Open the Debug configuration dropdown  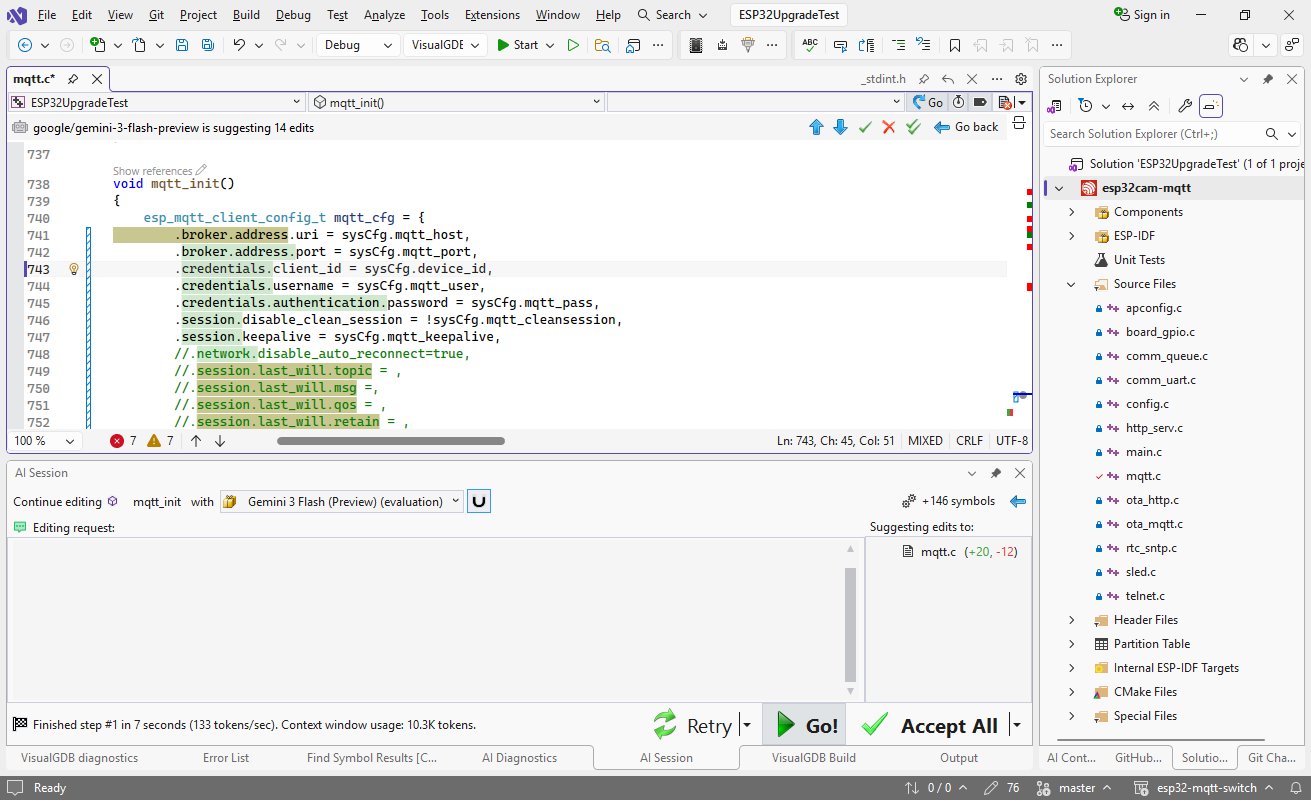358,45
